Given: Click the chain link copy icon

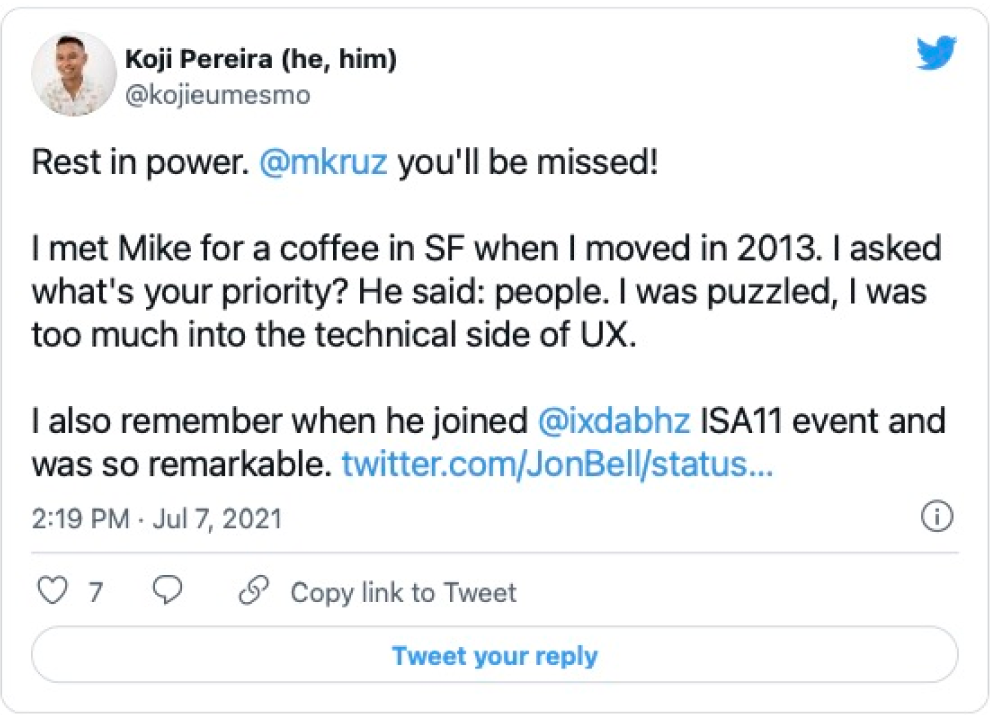Looking at the screenshot, I should click(254, 592).
